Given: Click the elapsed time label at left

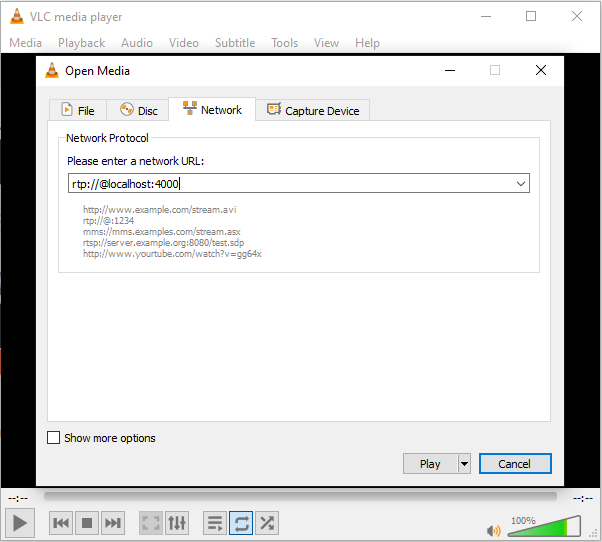Looking at the screenshot, I should point(18,499).
